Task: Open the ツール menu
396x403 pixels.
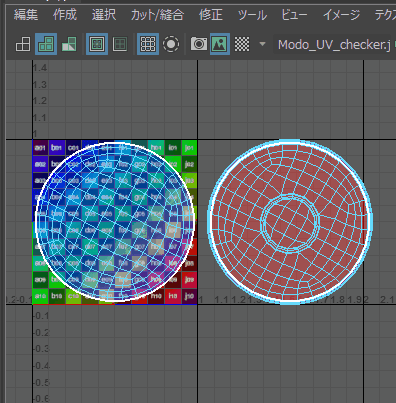Action: point(252,15)
